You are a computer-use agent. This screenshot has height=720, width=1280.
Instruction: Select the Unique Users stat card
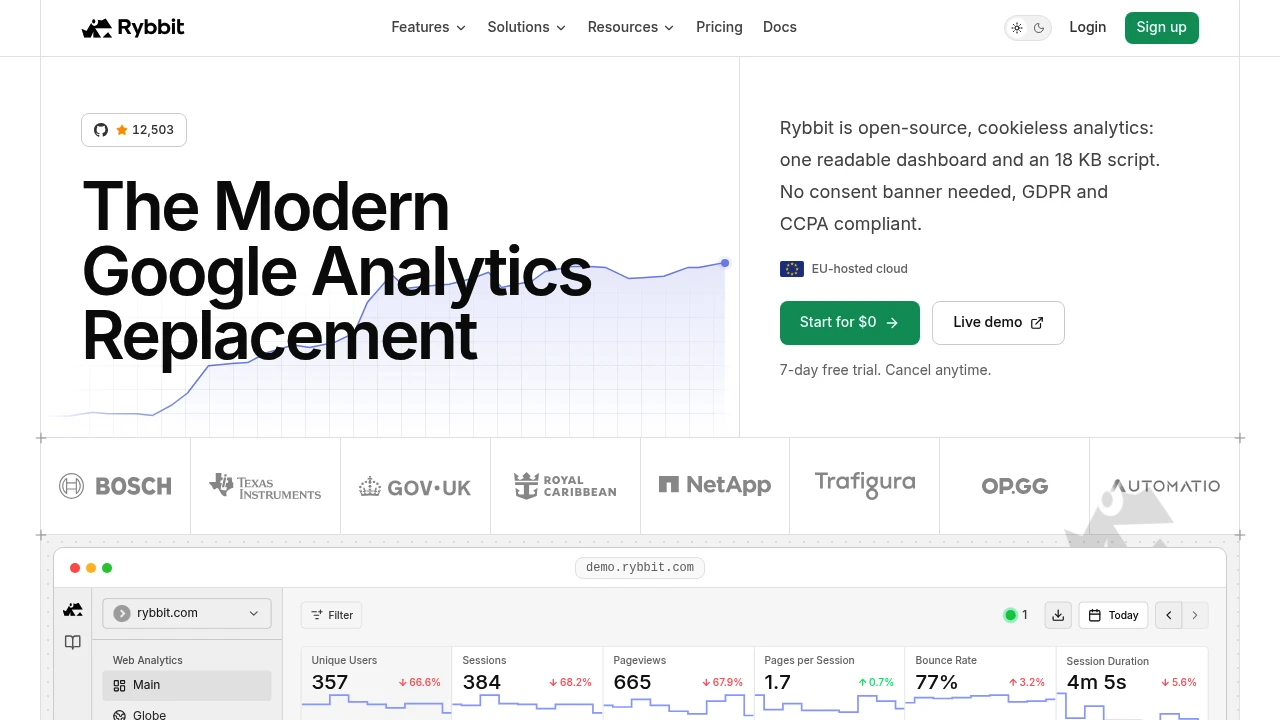coord(376,683)
